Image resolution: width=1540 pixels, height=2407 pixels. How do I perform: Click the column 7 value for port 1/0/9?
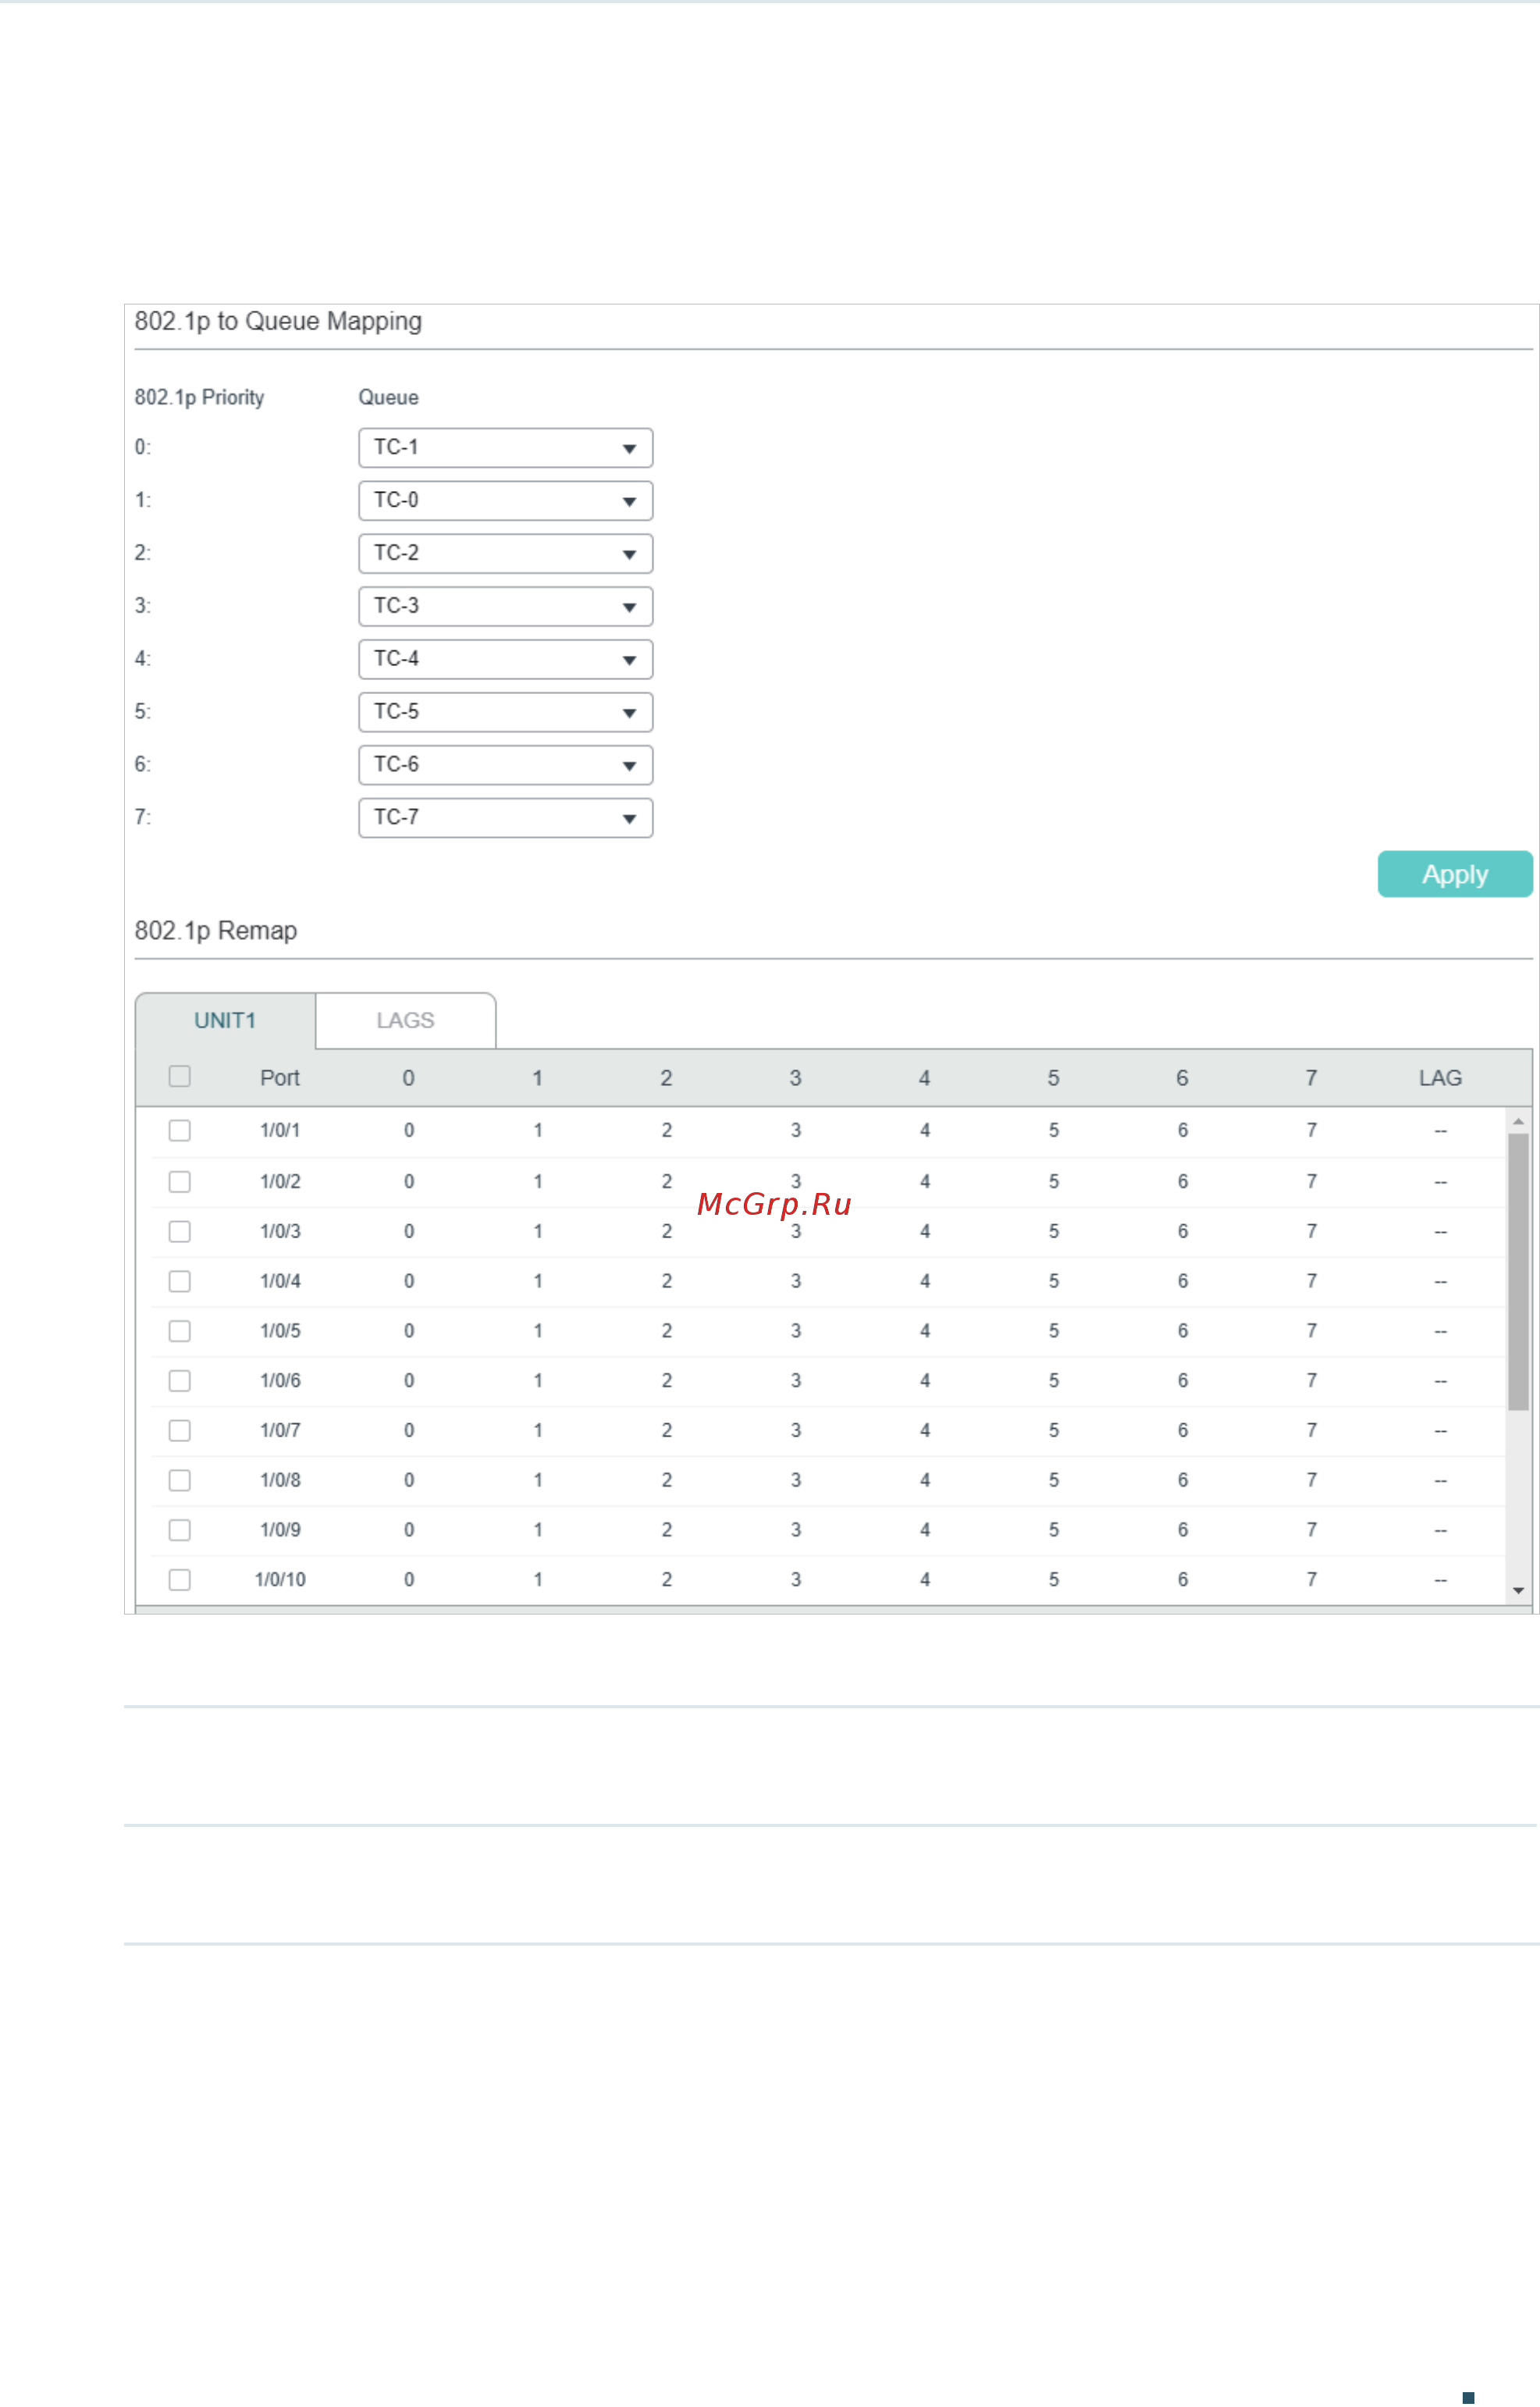point(1311,1531)
